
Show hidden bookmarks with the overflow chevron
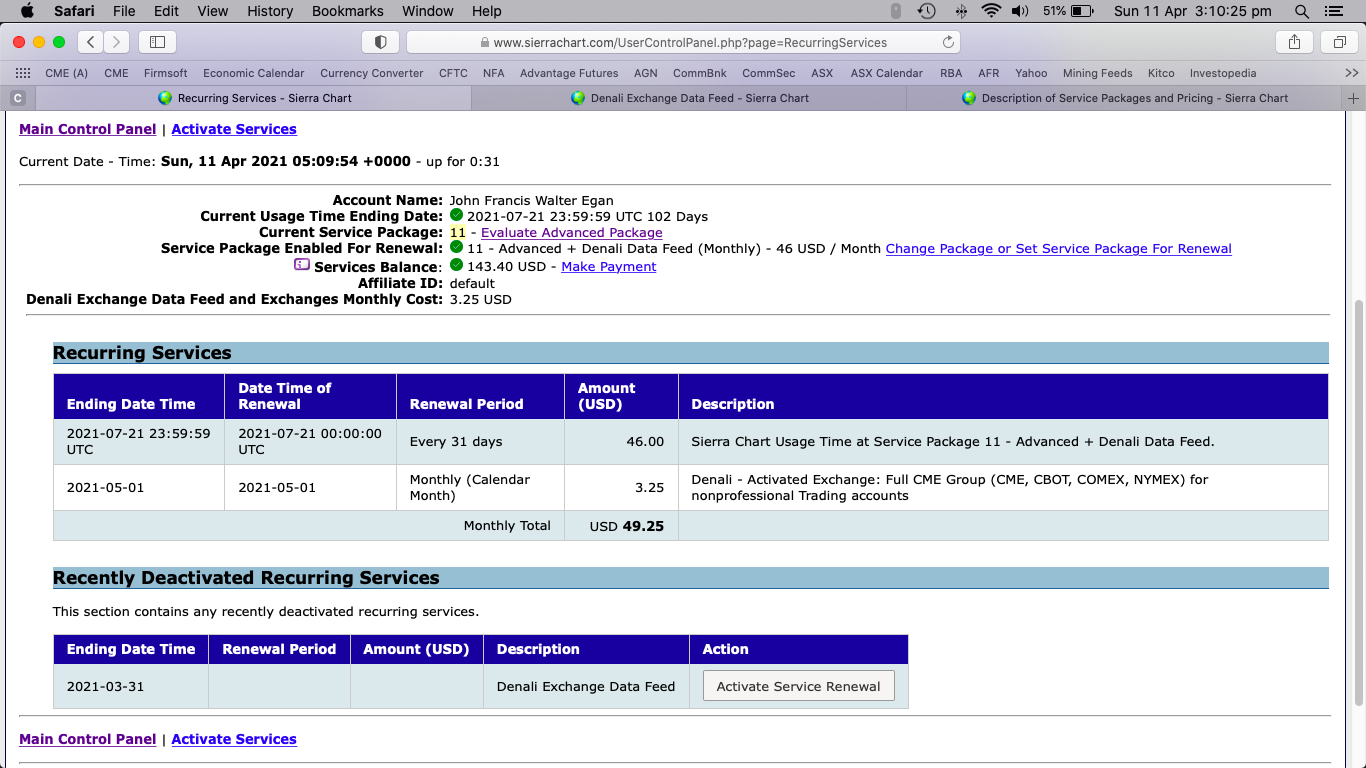(1352, 73)
